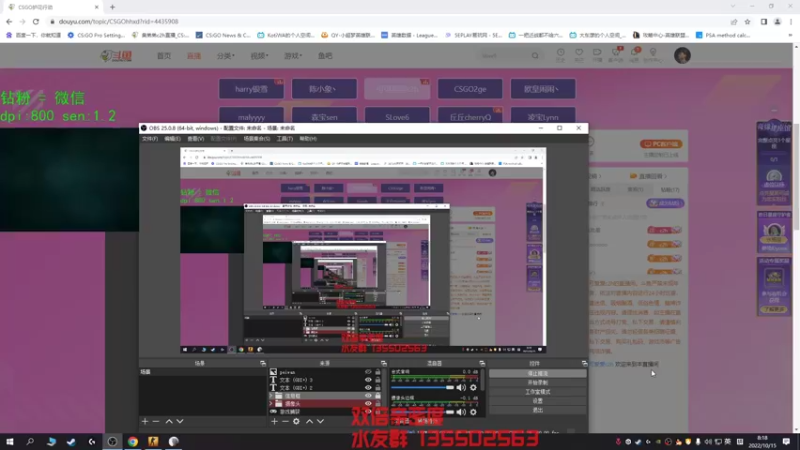Adjust the desktop audio volume slider
This screenshot has height=450, width=800.
422,388
